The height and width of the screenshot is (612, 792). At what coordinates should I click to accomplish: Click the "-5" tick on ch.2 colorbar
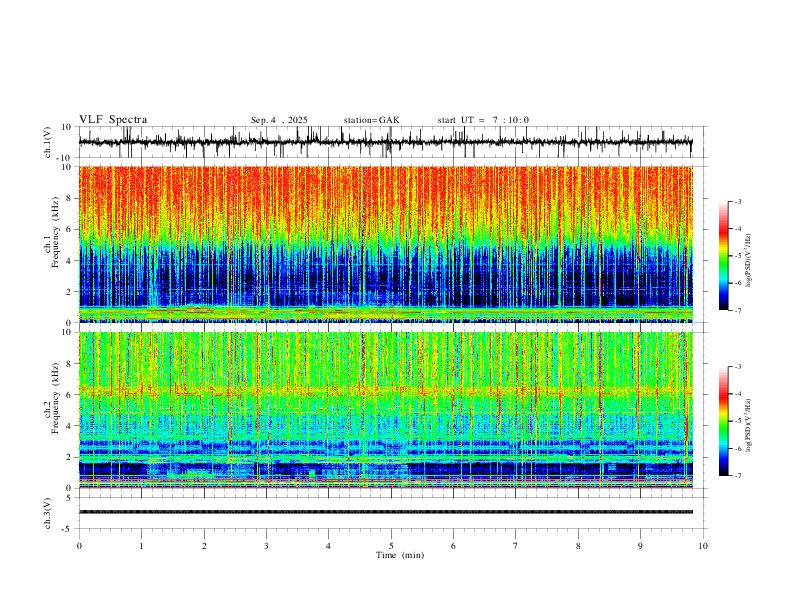738,421
